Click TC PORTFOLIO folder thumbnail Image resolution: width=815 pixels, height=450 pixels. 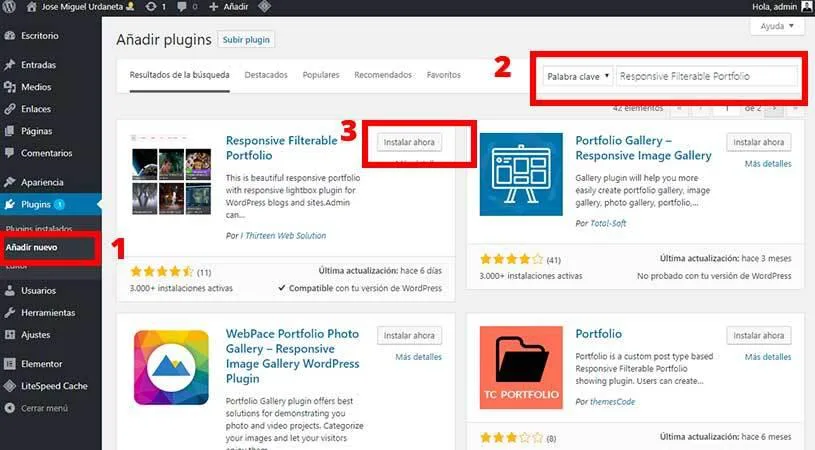(x=521, y=368)
